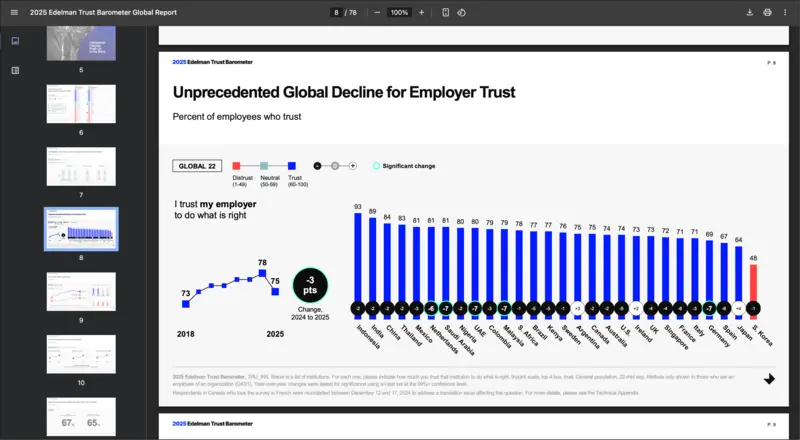
Task: Click the India bar valued 89
Action: click(372, 268)
